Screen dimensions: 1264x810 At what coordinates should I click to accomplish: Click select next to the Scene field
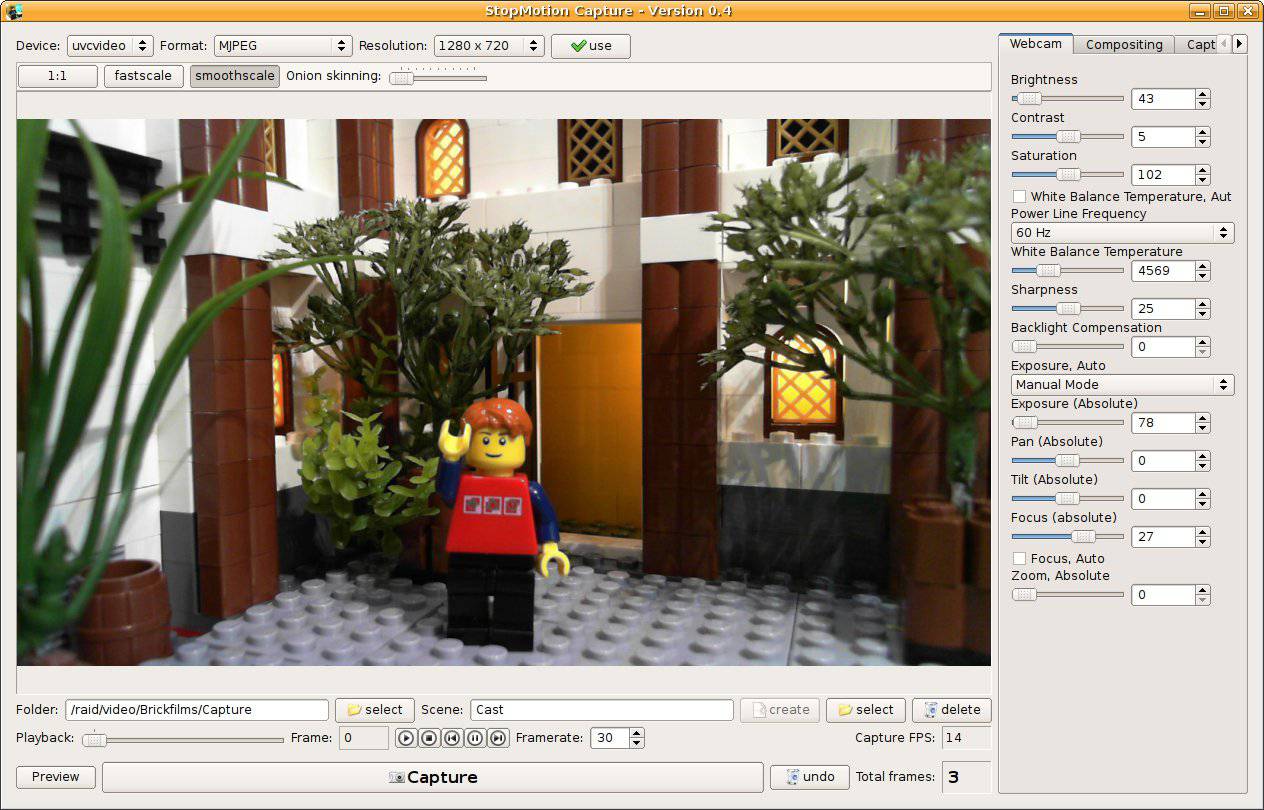866,710
